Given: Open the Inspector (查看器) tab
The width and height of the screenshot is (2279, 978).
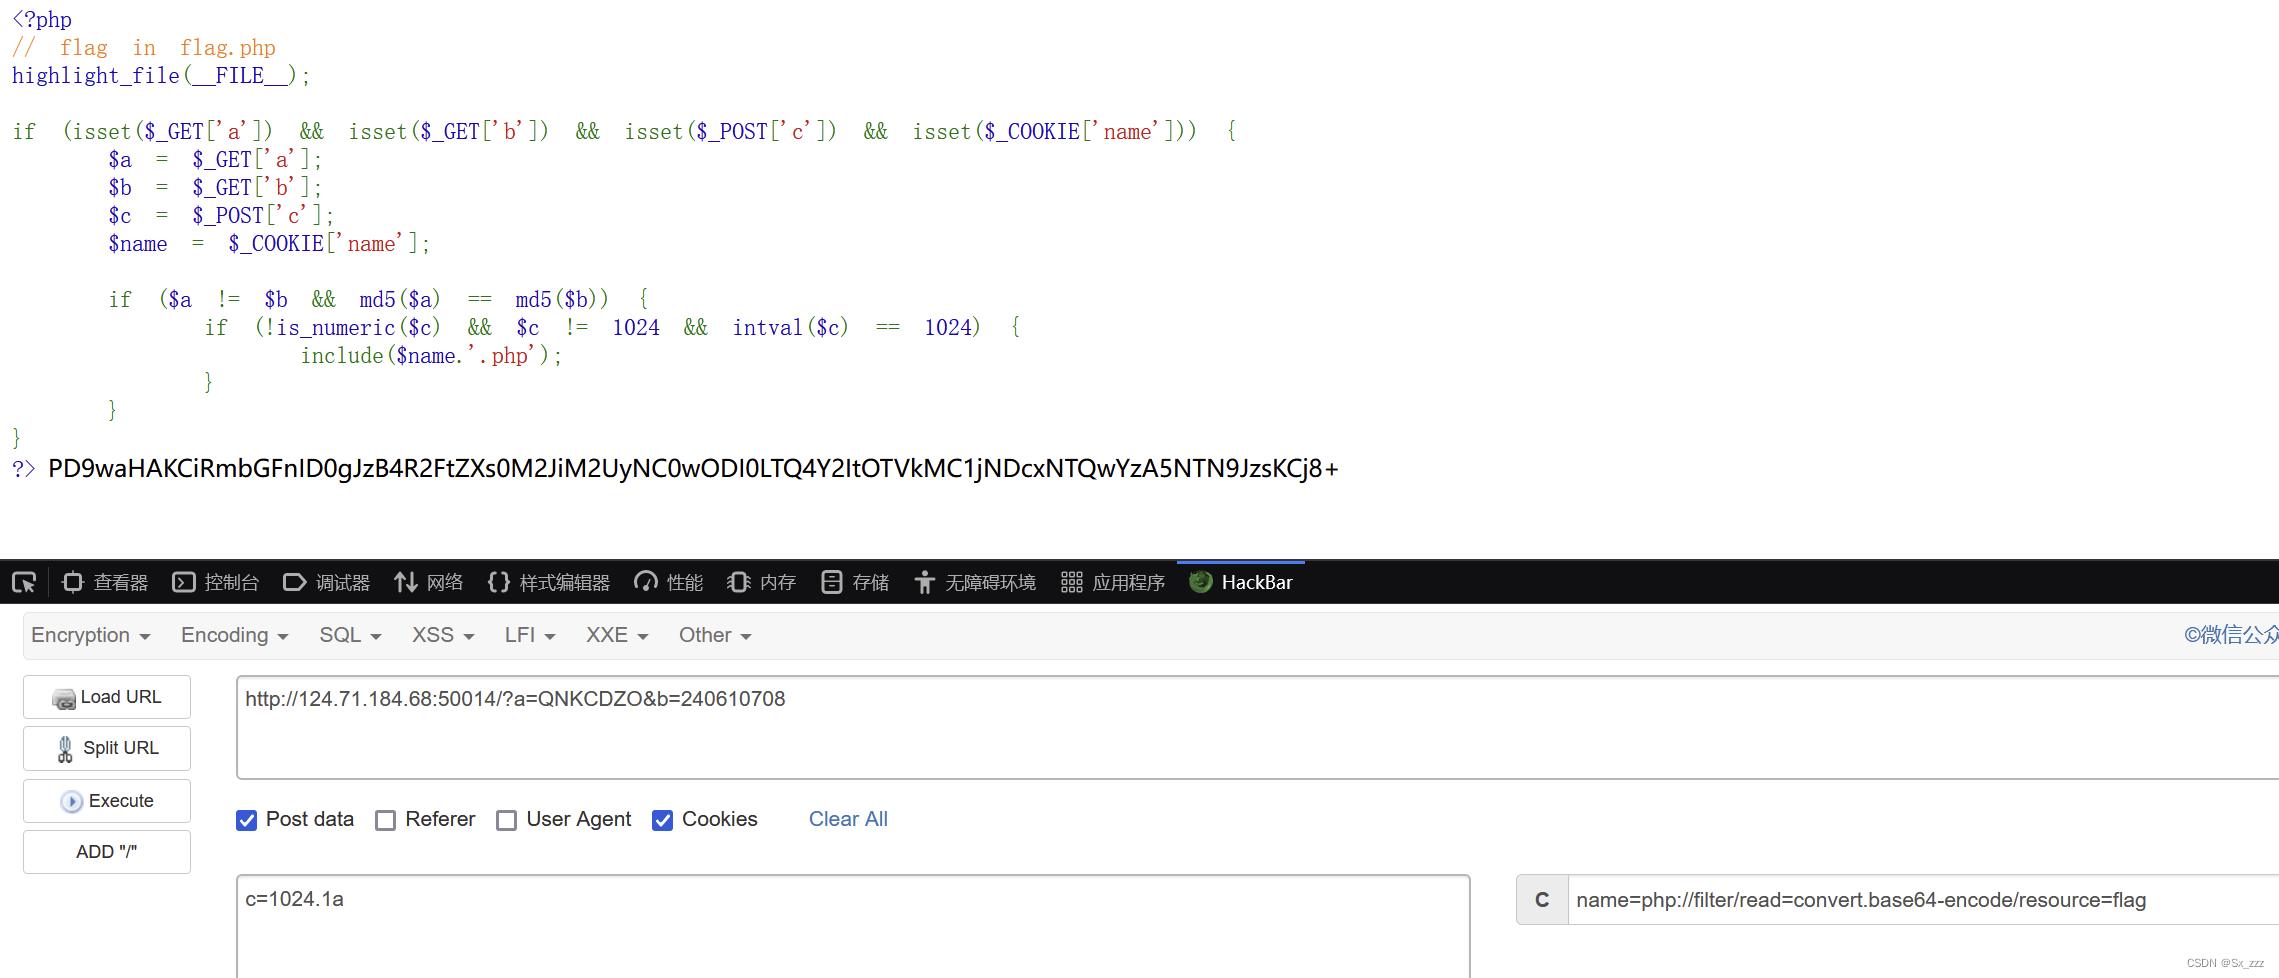Looking at the screenshot, I should (x=105, y=582).
